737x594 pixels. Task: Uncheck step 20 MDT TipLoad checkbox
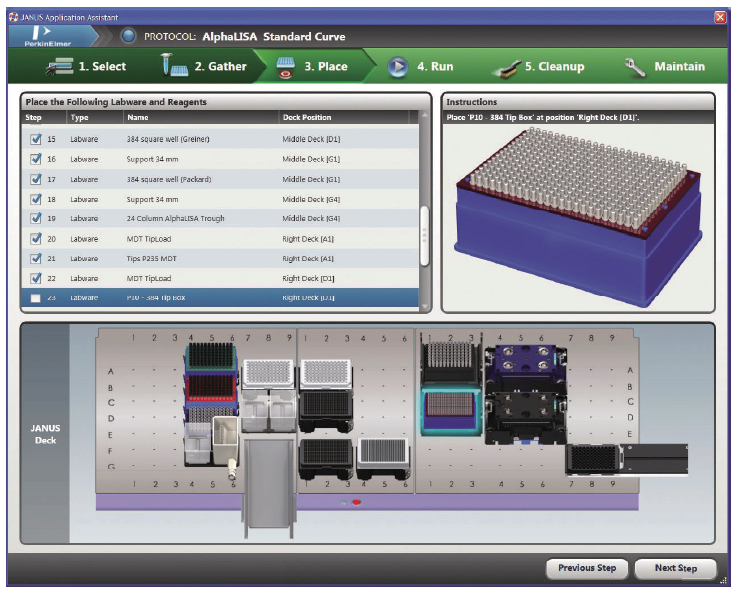(35, 238)
